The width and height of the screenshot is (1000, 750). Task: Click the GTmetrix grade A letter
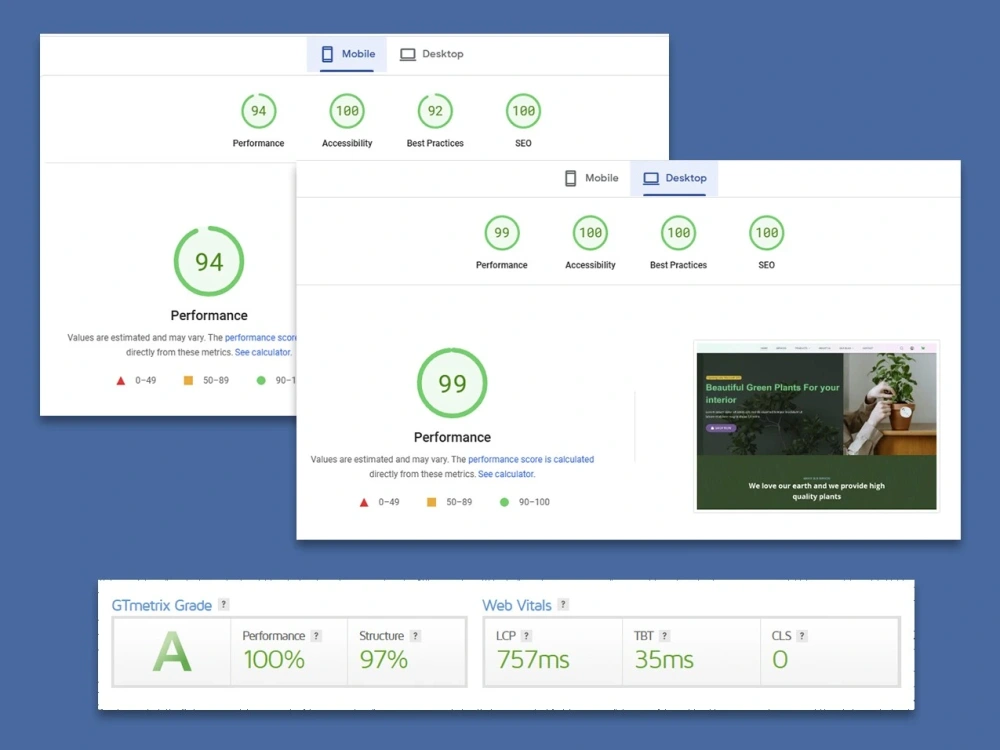tap(172, 652)
